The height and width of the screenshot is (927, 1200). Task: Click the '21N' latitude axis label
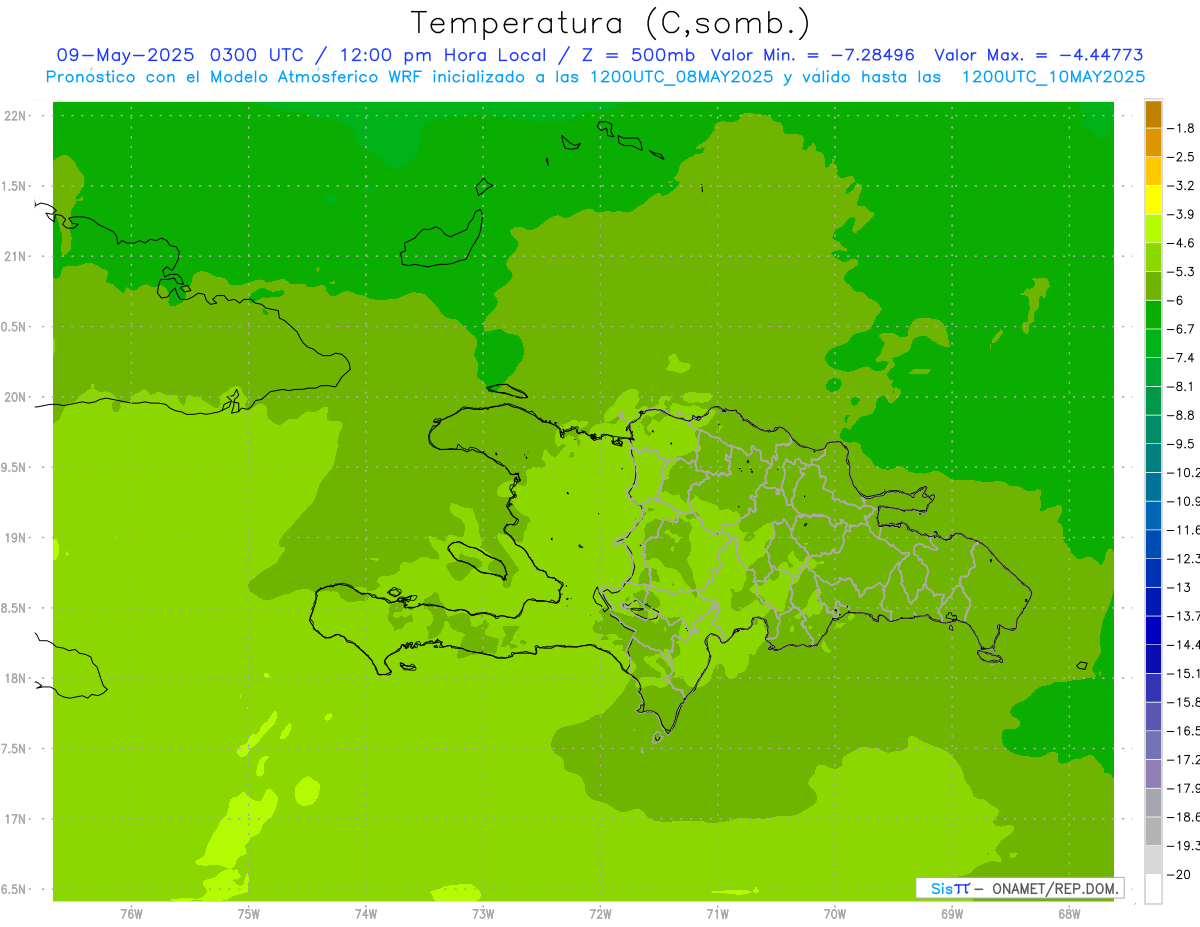tap(15, 257)
